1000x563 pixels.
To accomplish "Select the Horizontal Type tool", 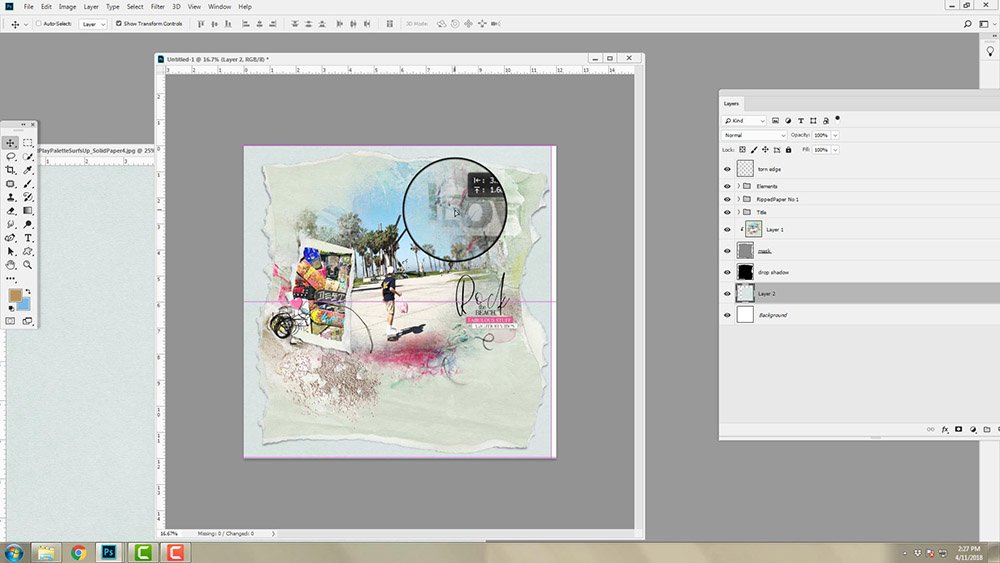I will point(28,238).
